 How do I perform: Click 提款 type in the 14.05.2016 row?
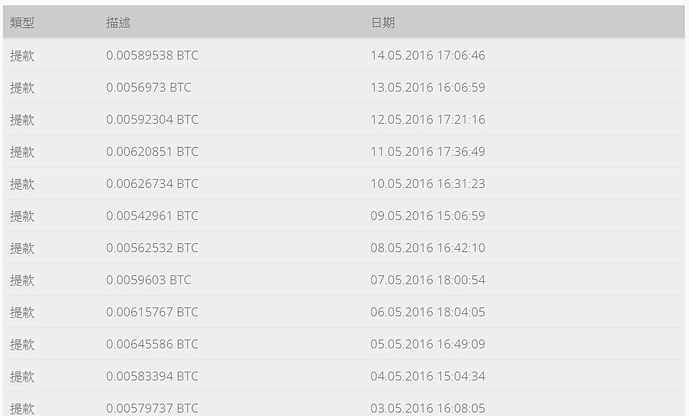22,55
